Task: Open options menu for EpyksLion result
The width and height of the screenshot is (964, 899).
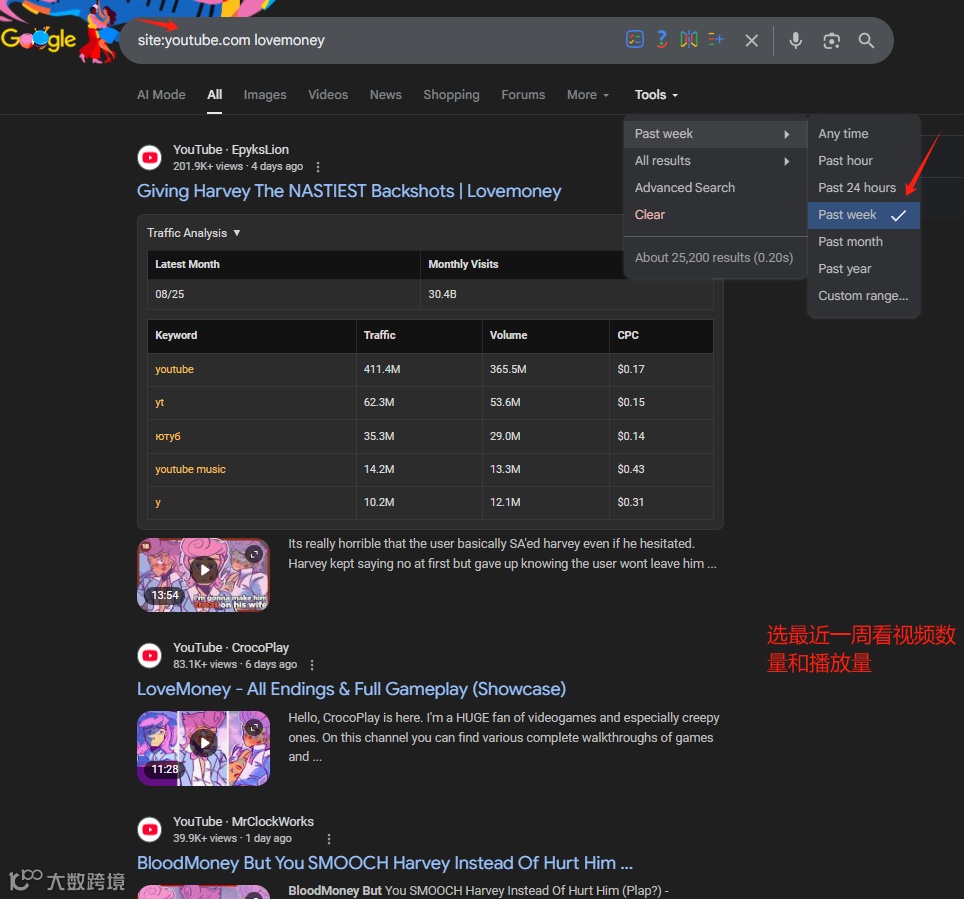Action: click(317, 167)
